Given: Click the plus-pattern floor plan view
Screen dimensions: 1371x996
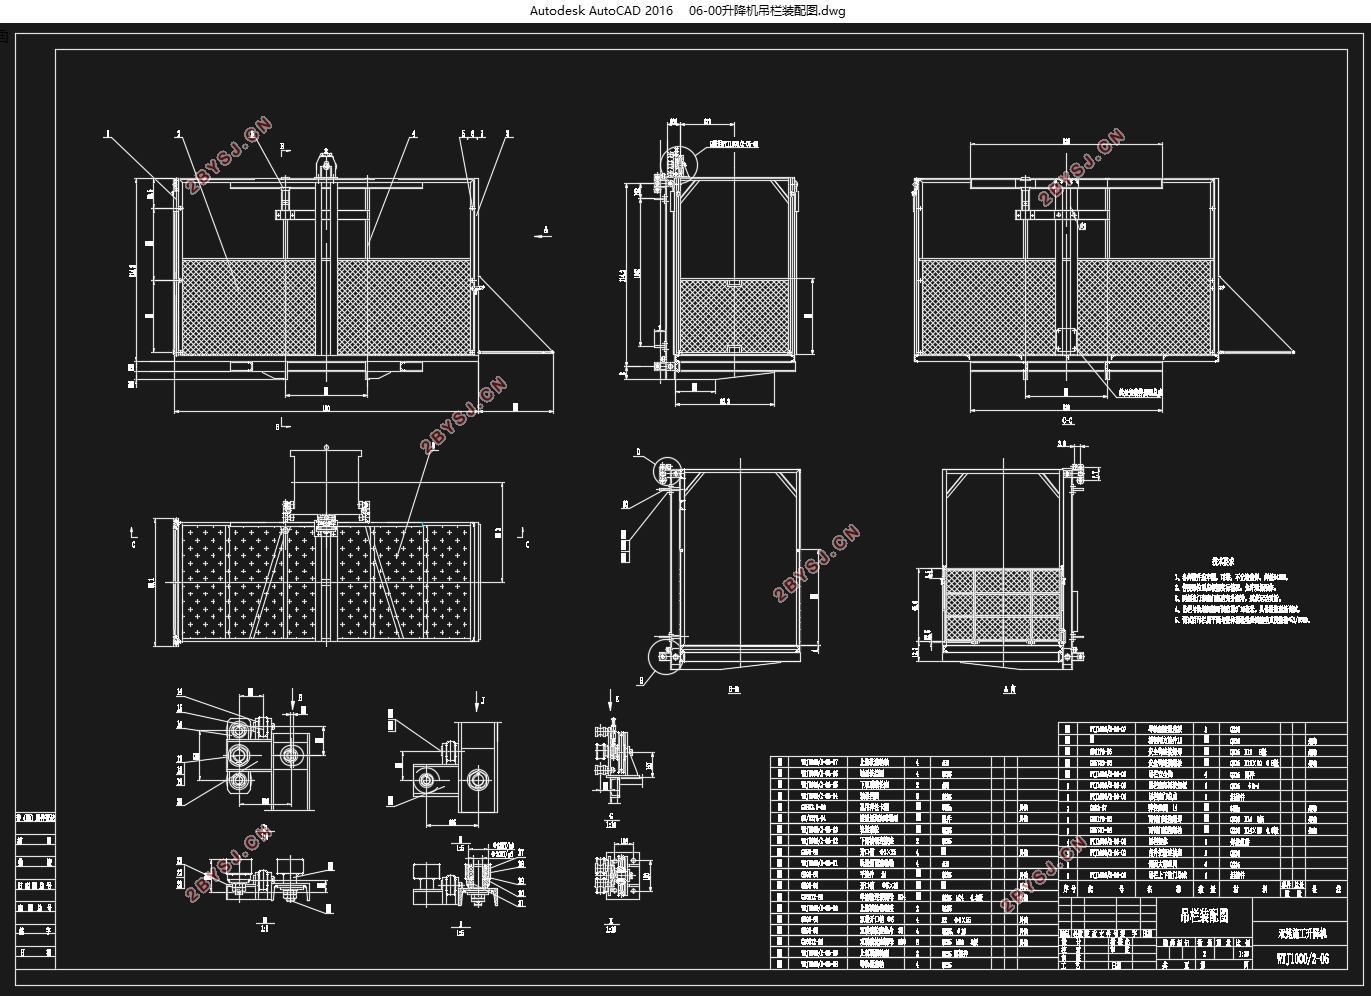Looking at the screenshot, I should 325,580.
